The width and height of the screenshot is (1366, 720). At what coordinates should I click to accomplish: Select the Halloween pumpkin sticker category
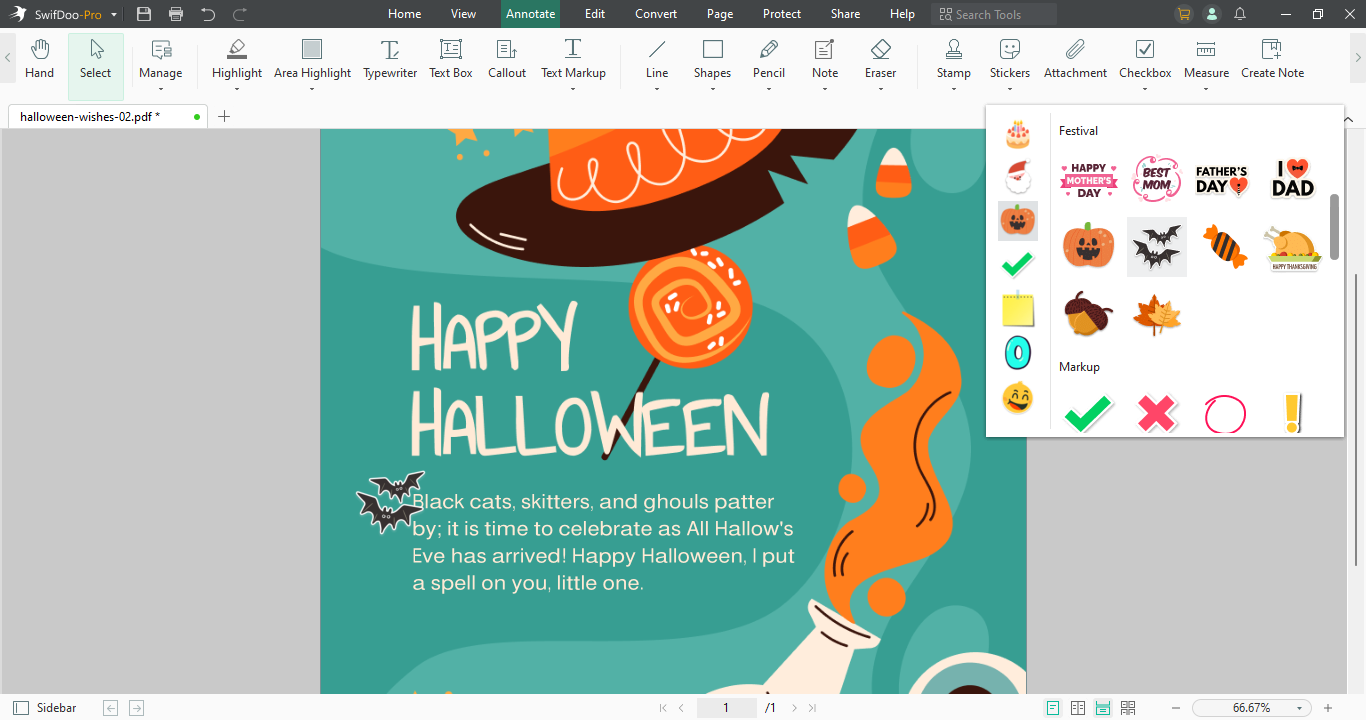pyautogui.click(x=1018, y=220)
